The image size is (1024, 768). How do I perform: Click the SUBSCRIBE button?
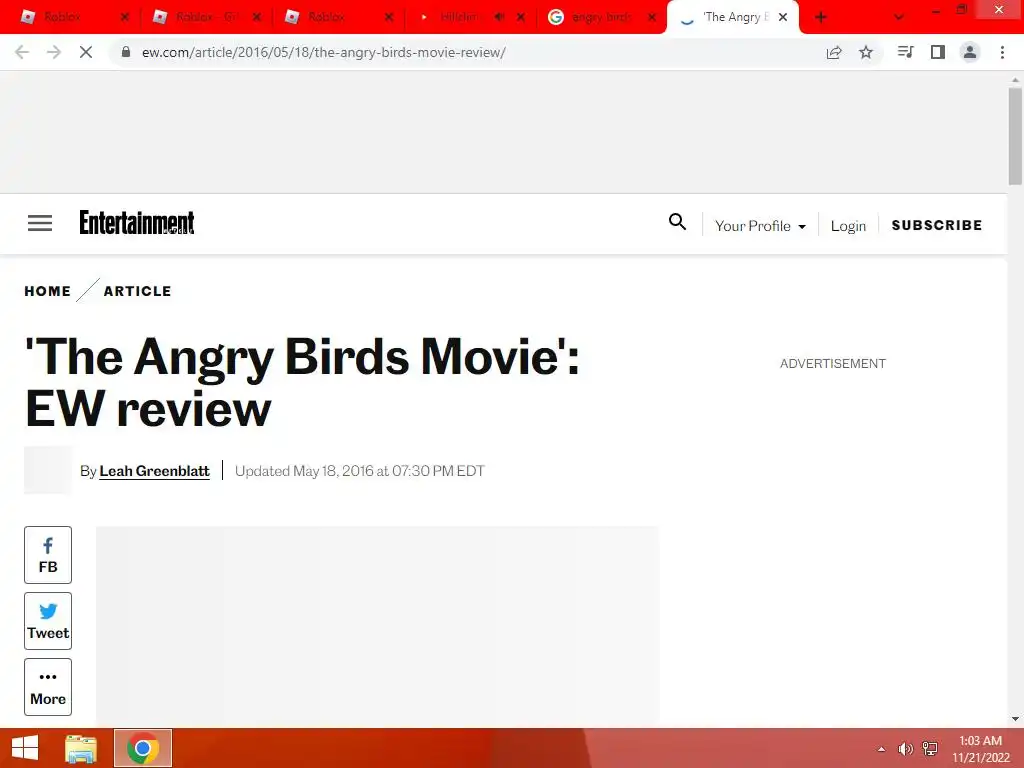click(x=936, y=225)
